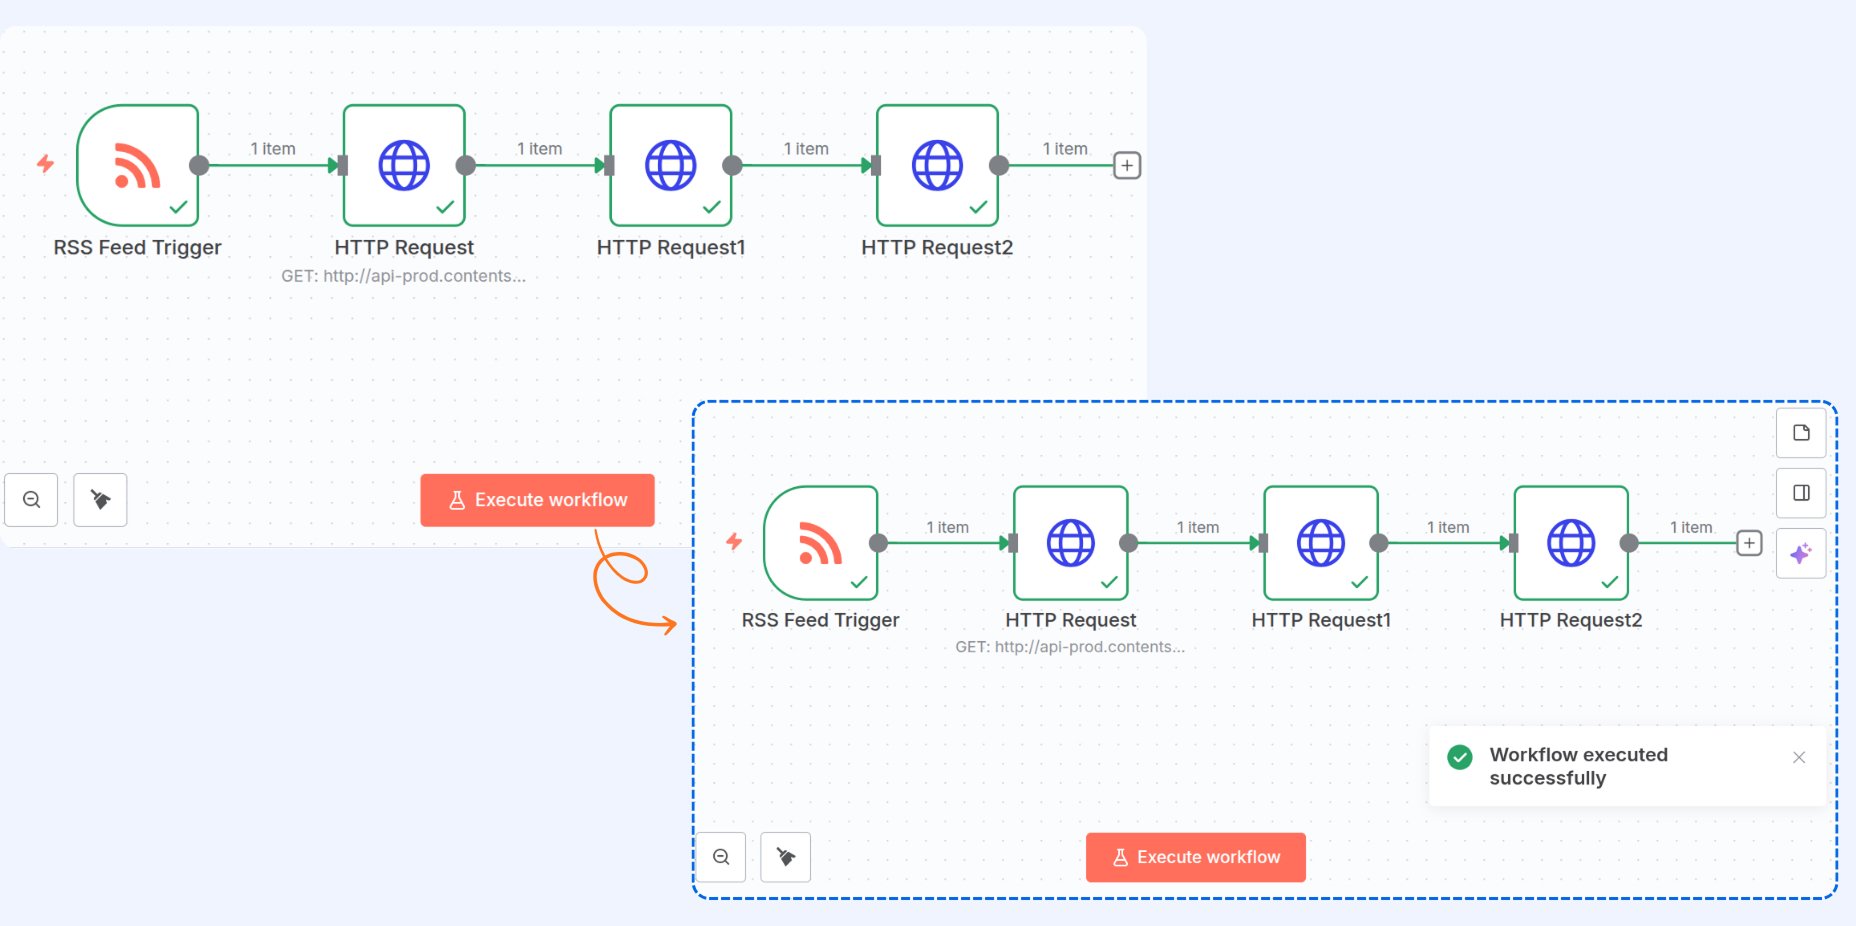
Task: Tidy up nodes with broom icon, upper canvas
Action: click(x=100, y=500)
